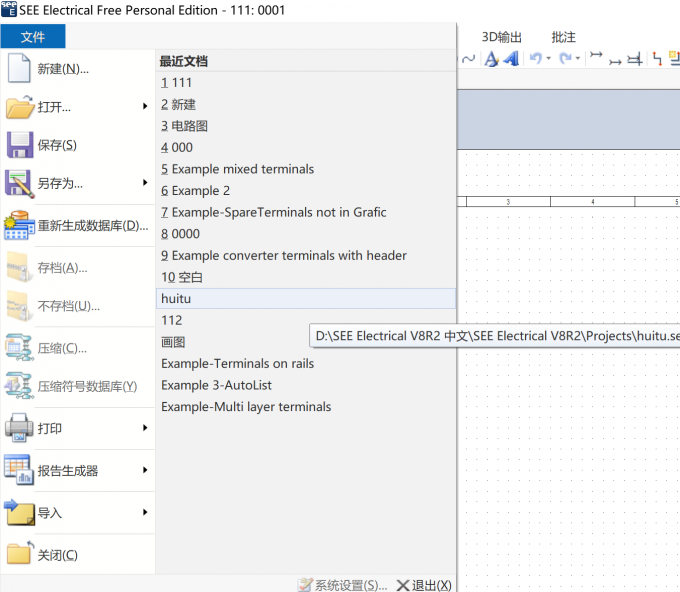The width and height of the screenshot is (680, 592).
Task: Open recent document 1 111
Action: tap(306, 82)
